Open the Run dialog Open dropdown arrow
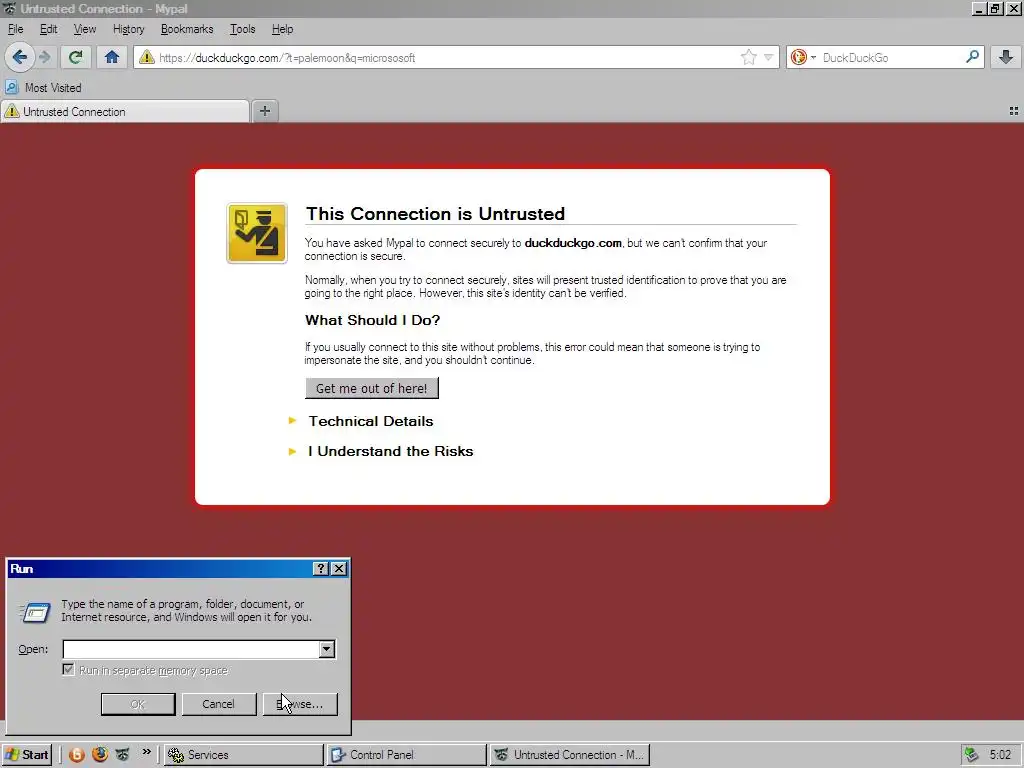The width and height of the screenshot is (1024, 768). tap(327, 649)
